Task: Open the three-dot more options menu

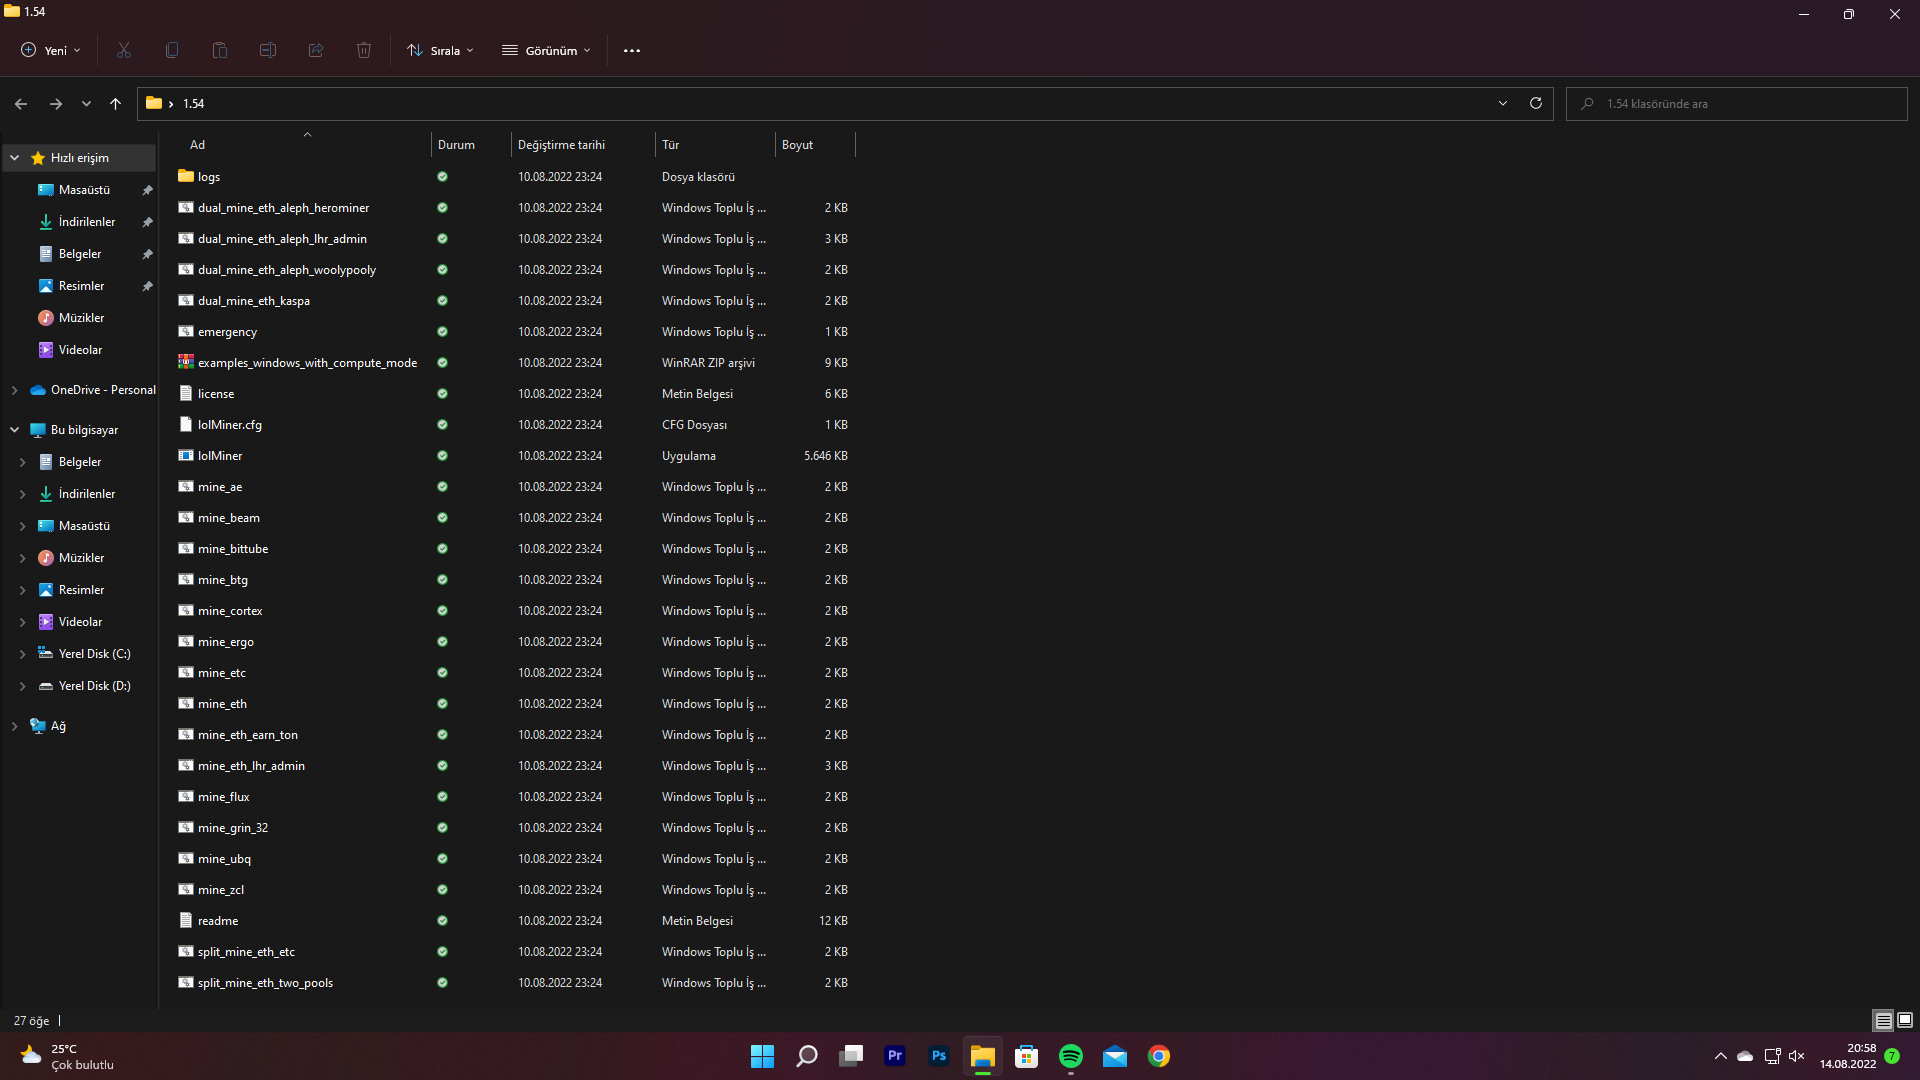Action: [632, 50]
